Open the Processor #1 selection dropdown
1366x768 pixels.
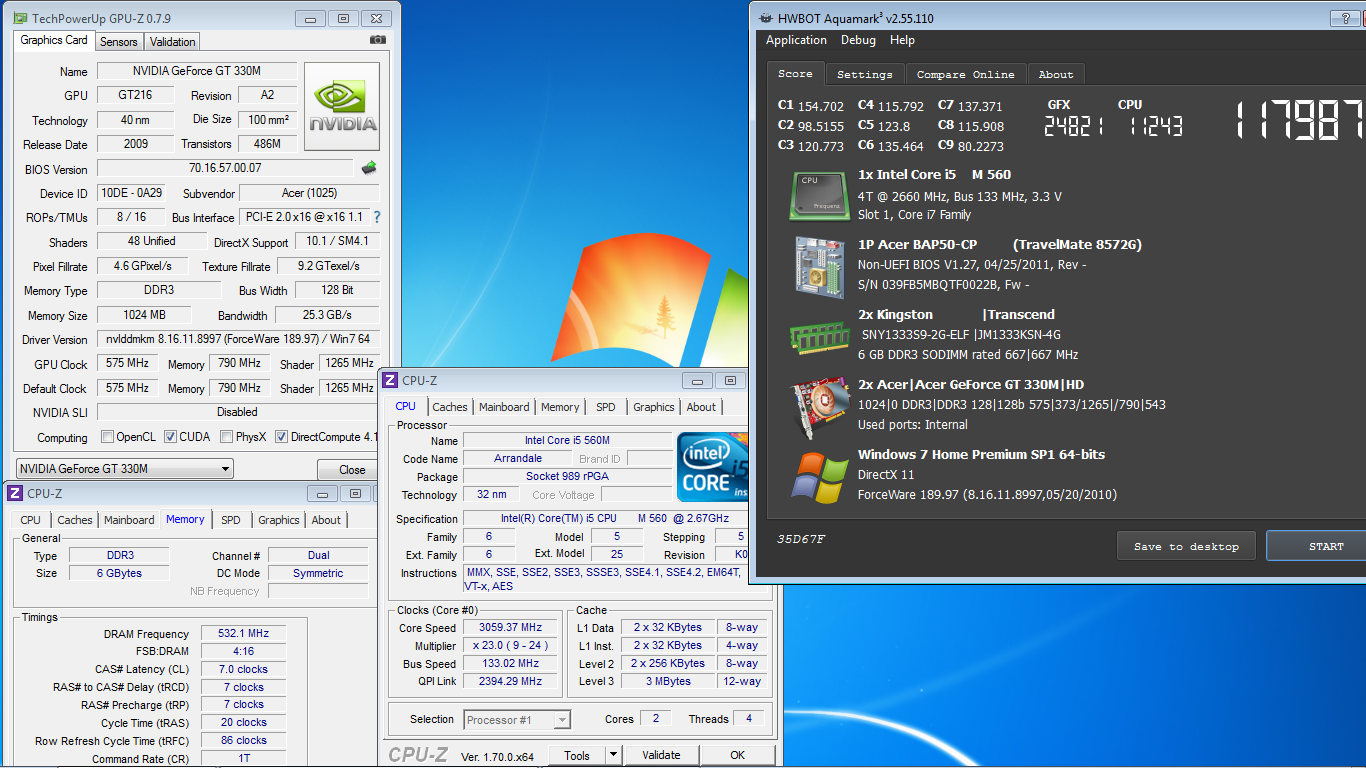(517, 719)
